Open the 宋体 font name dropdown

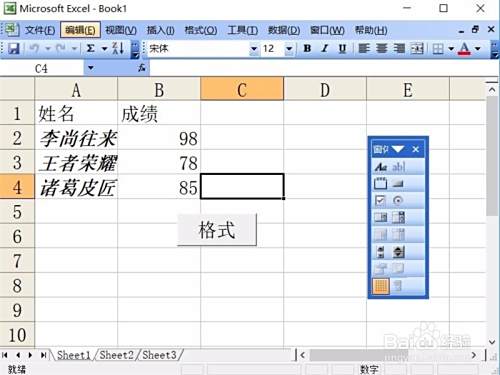coord(254,49)
